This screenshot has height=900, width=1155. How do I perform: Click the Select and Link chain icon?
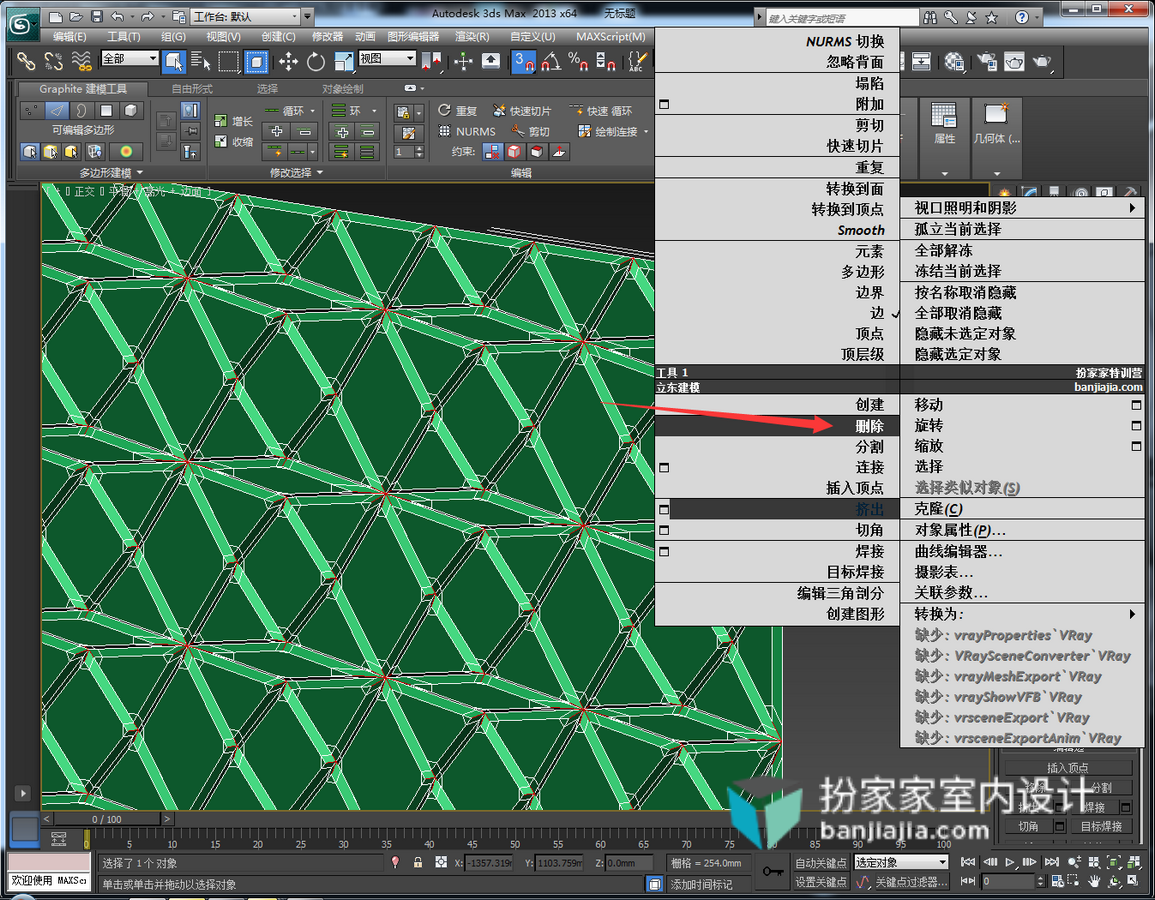click(x=26, y=61)
